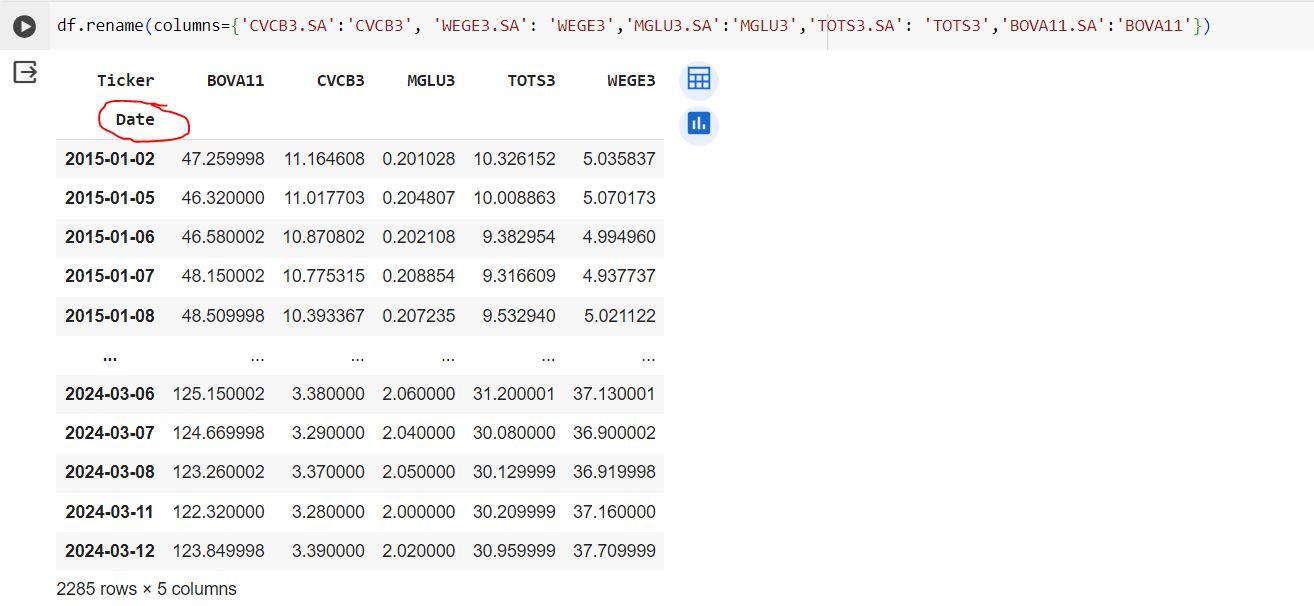Click WEGE3 value 37.130001

coord(615,394)
